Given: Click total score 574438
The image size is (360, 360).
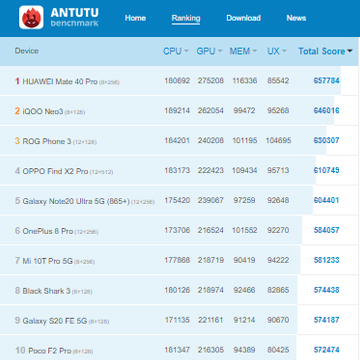Looking at the screenshot, I should [x=326, y=290].
